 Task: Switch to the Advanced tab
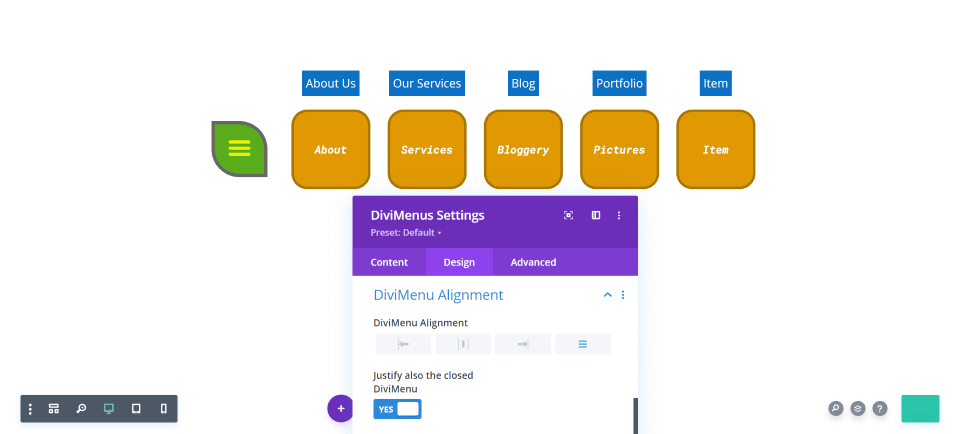(533, 262)
